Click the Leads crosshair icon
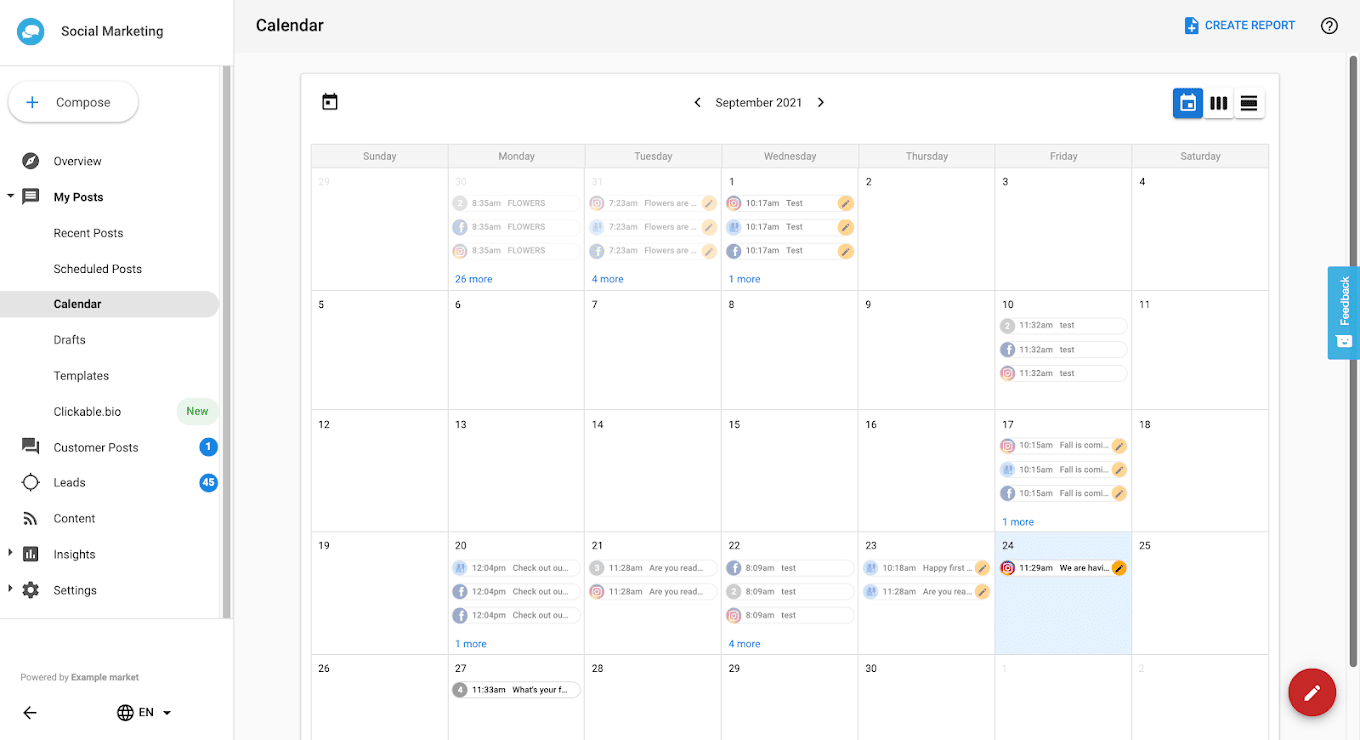The height and width of the screenshot is (740, 1360). click(31, 483)
